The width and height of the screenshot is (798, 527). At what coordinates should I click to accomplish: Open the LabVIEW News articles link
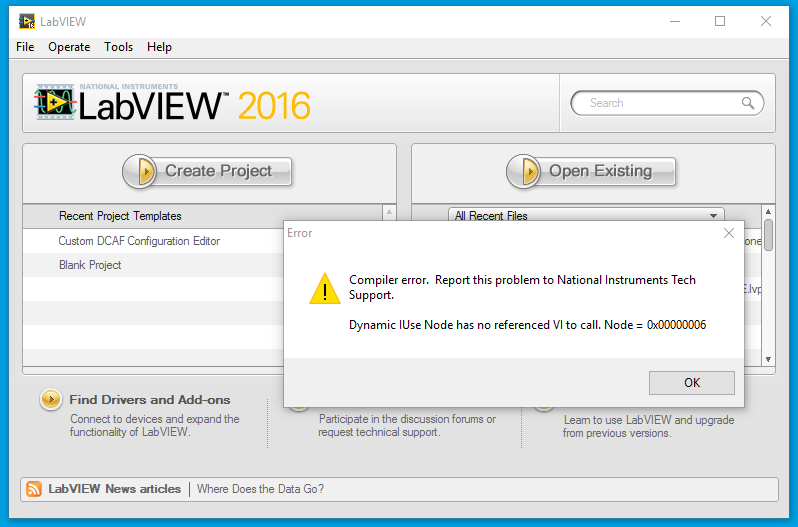[x=115, y=489]
